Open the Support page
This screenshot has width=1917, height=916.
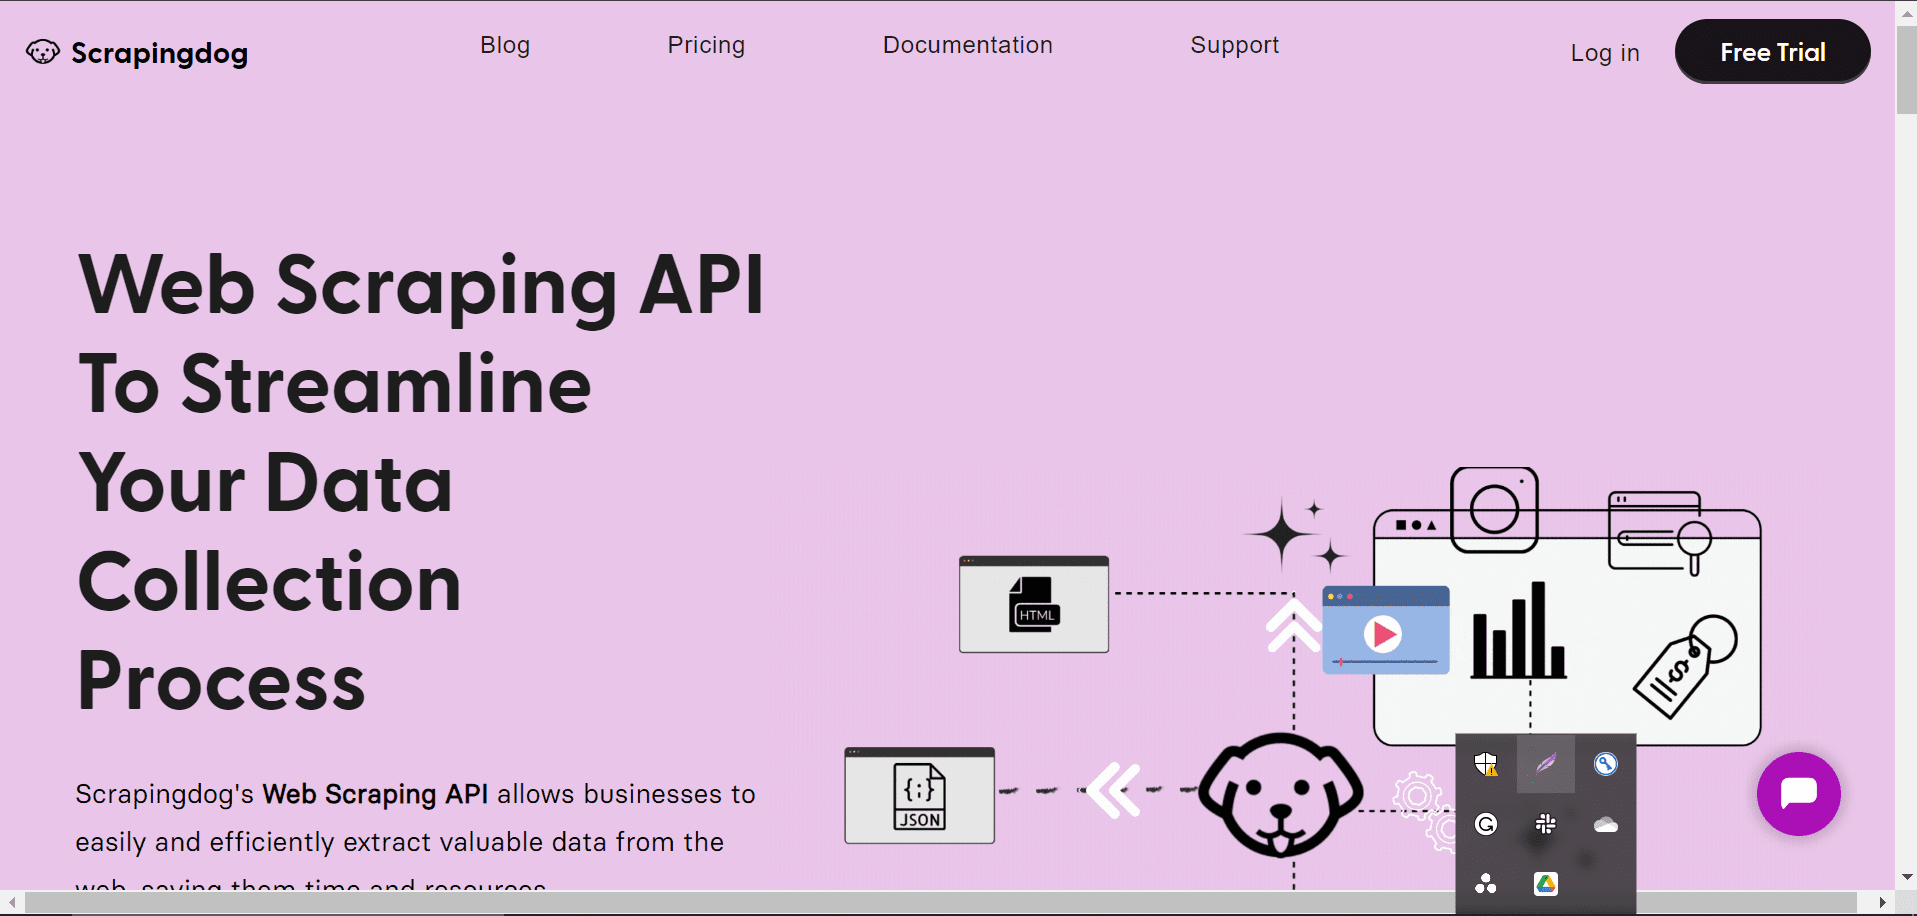pyautogui.click(x=1234, y=45)
